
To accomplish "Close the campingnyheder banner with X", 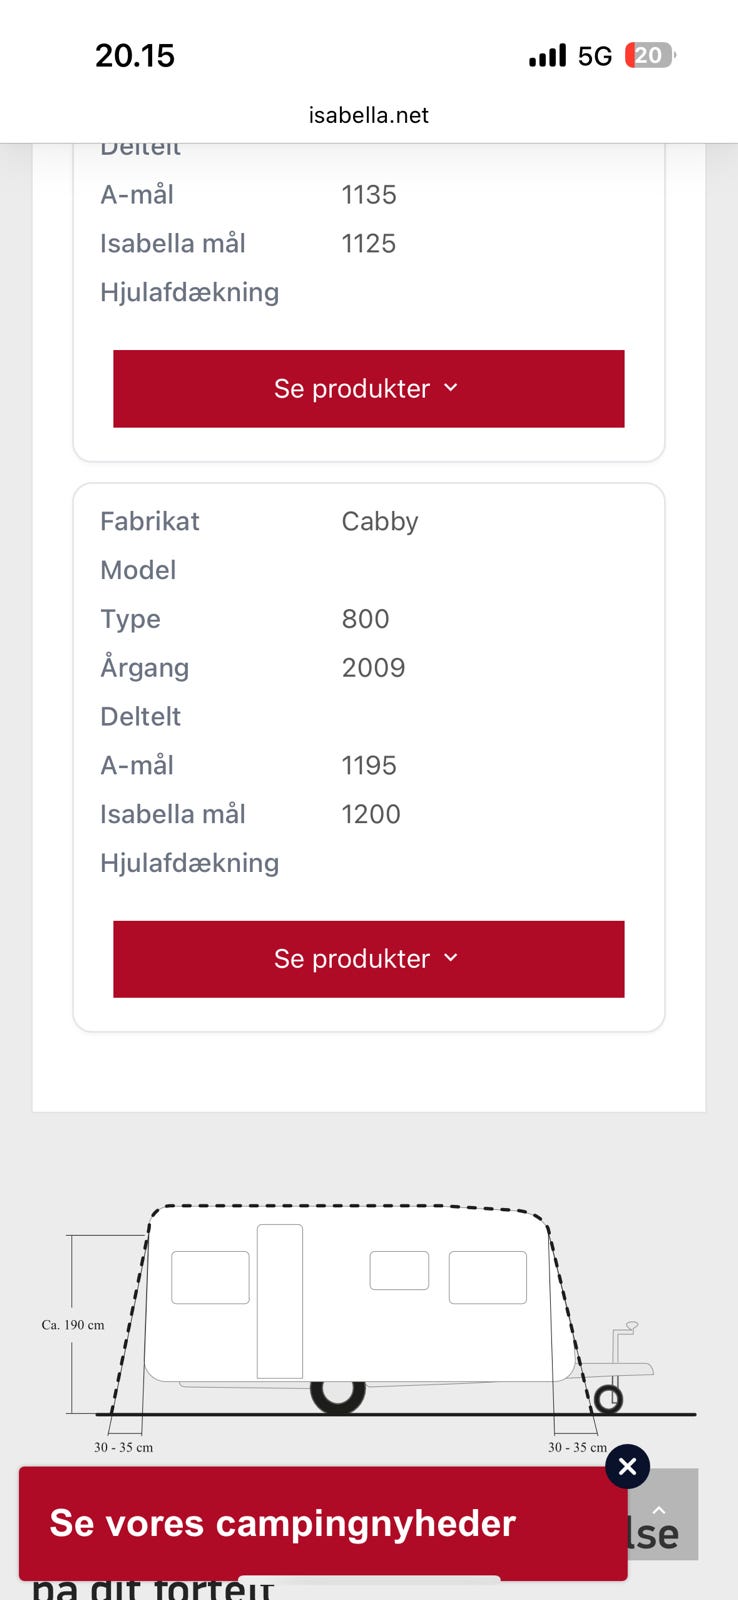I will (628, 1467).
